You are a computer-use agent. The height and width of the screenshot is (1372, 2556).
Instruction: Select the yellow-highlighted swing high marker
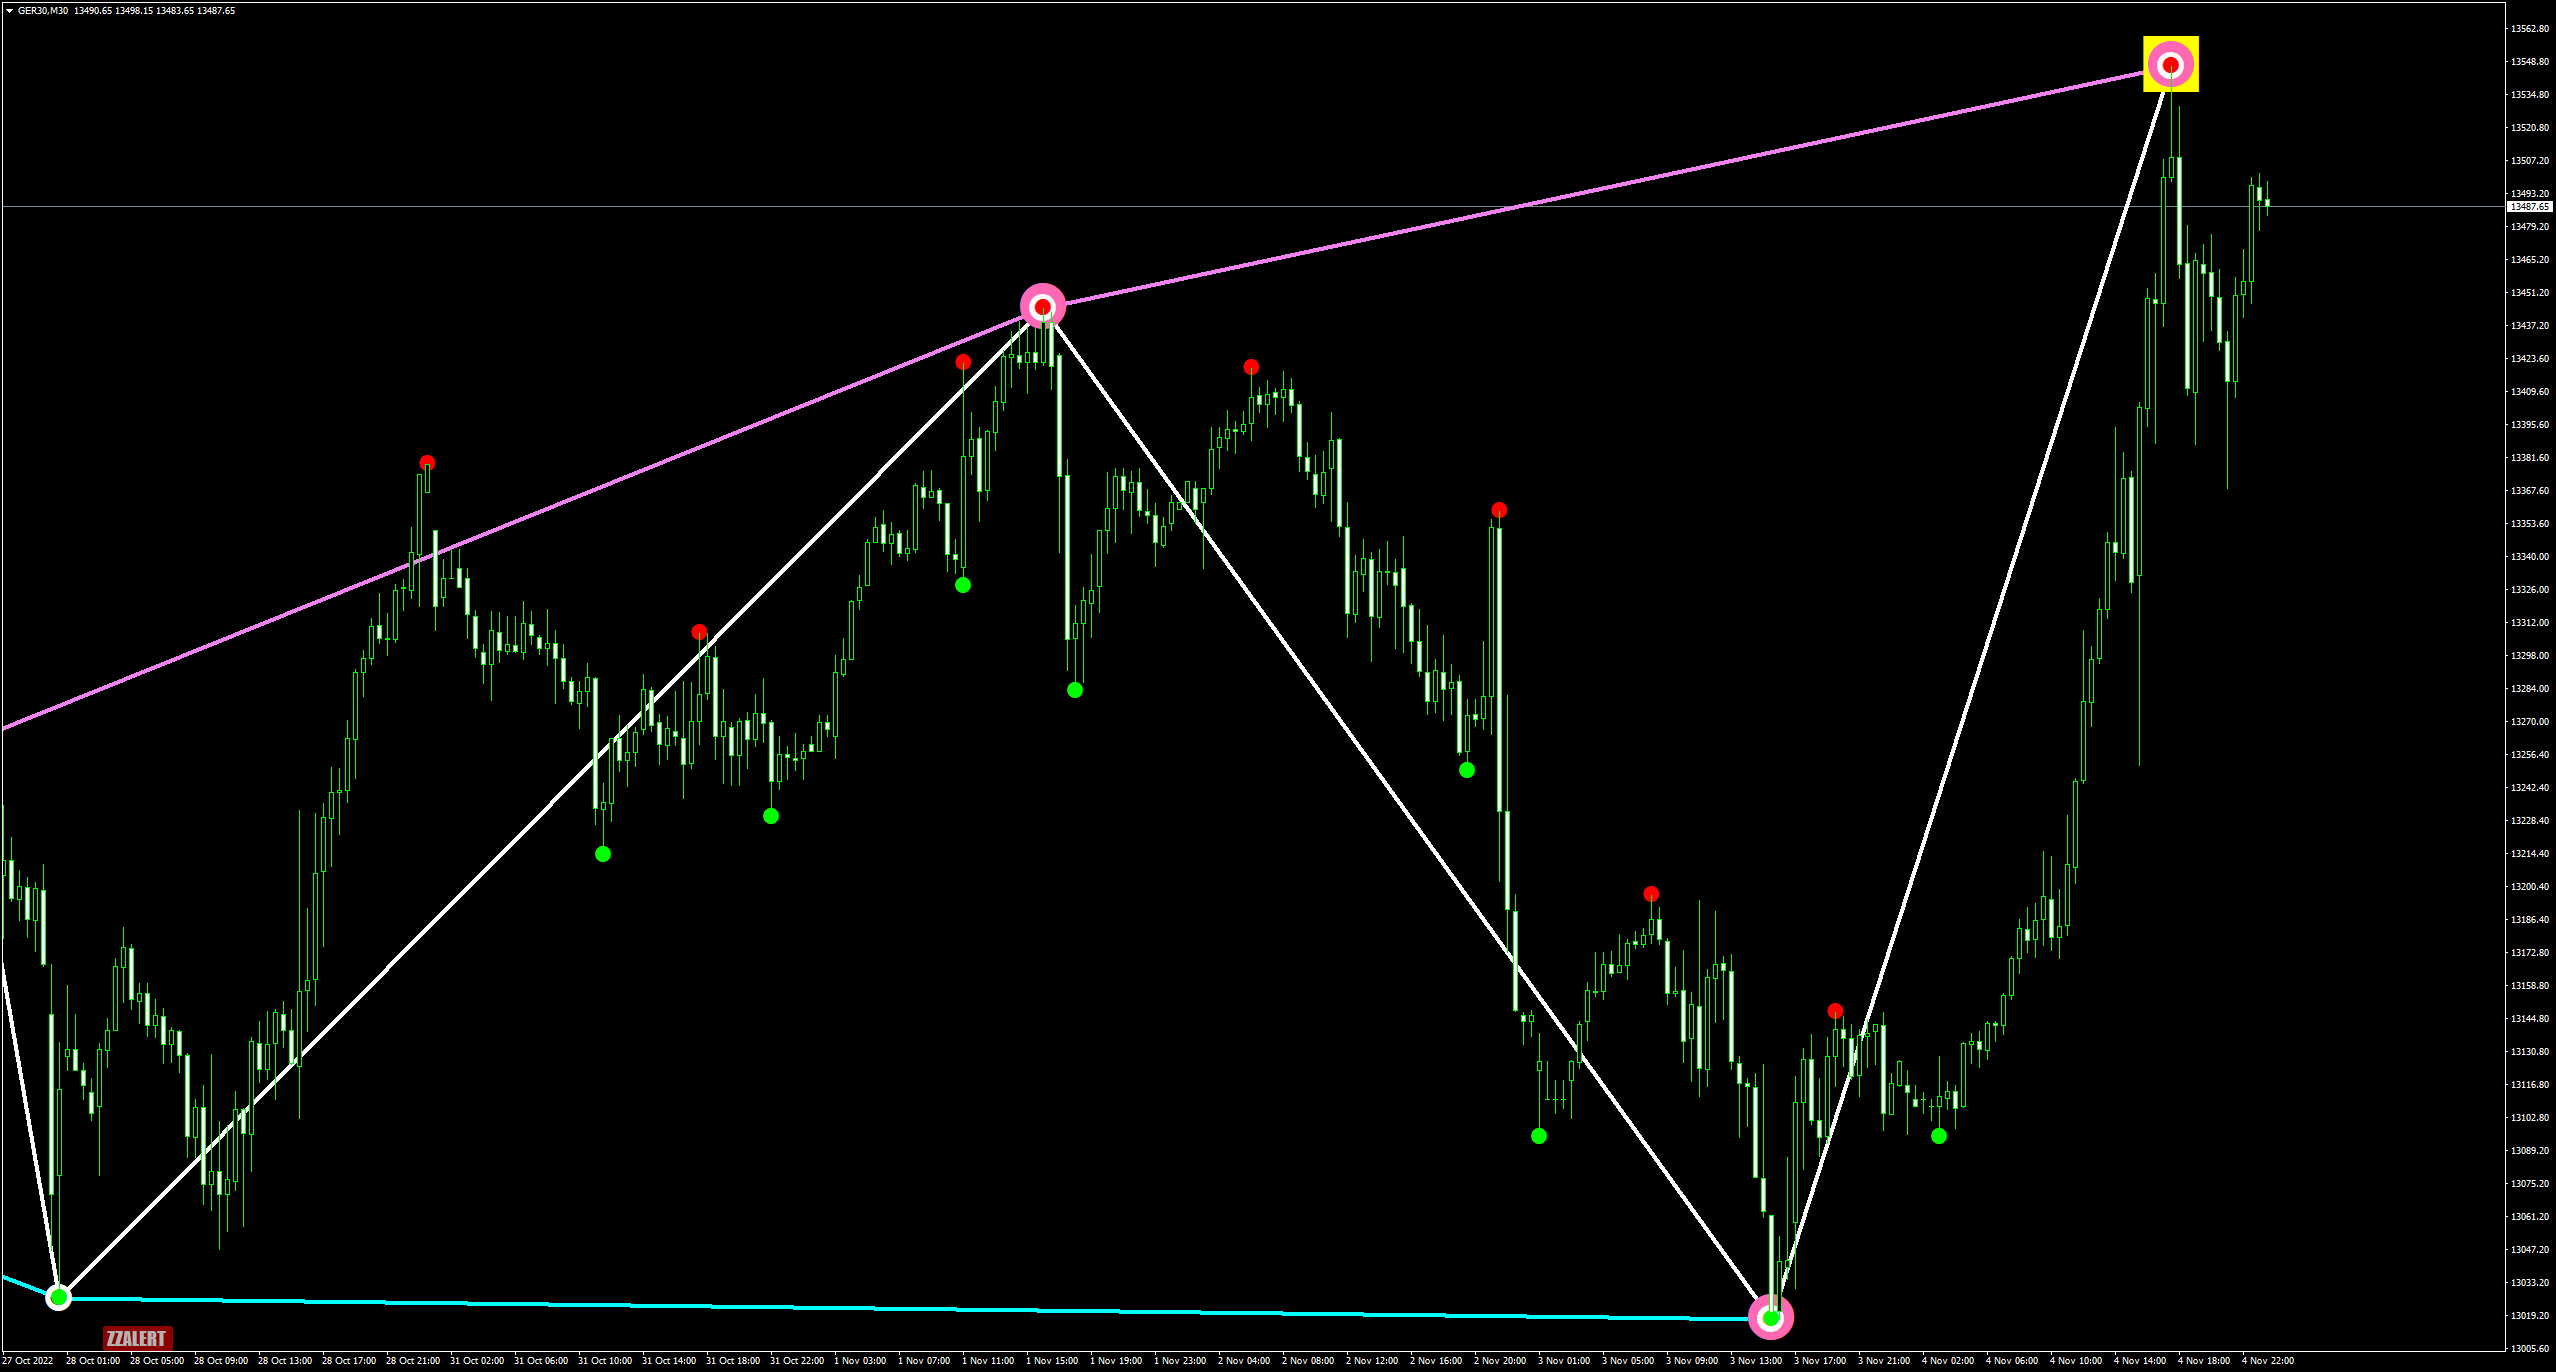2170,65
